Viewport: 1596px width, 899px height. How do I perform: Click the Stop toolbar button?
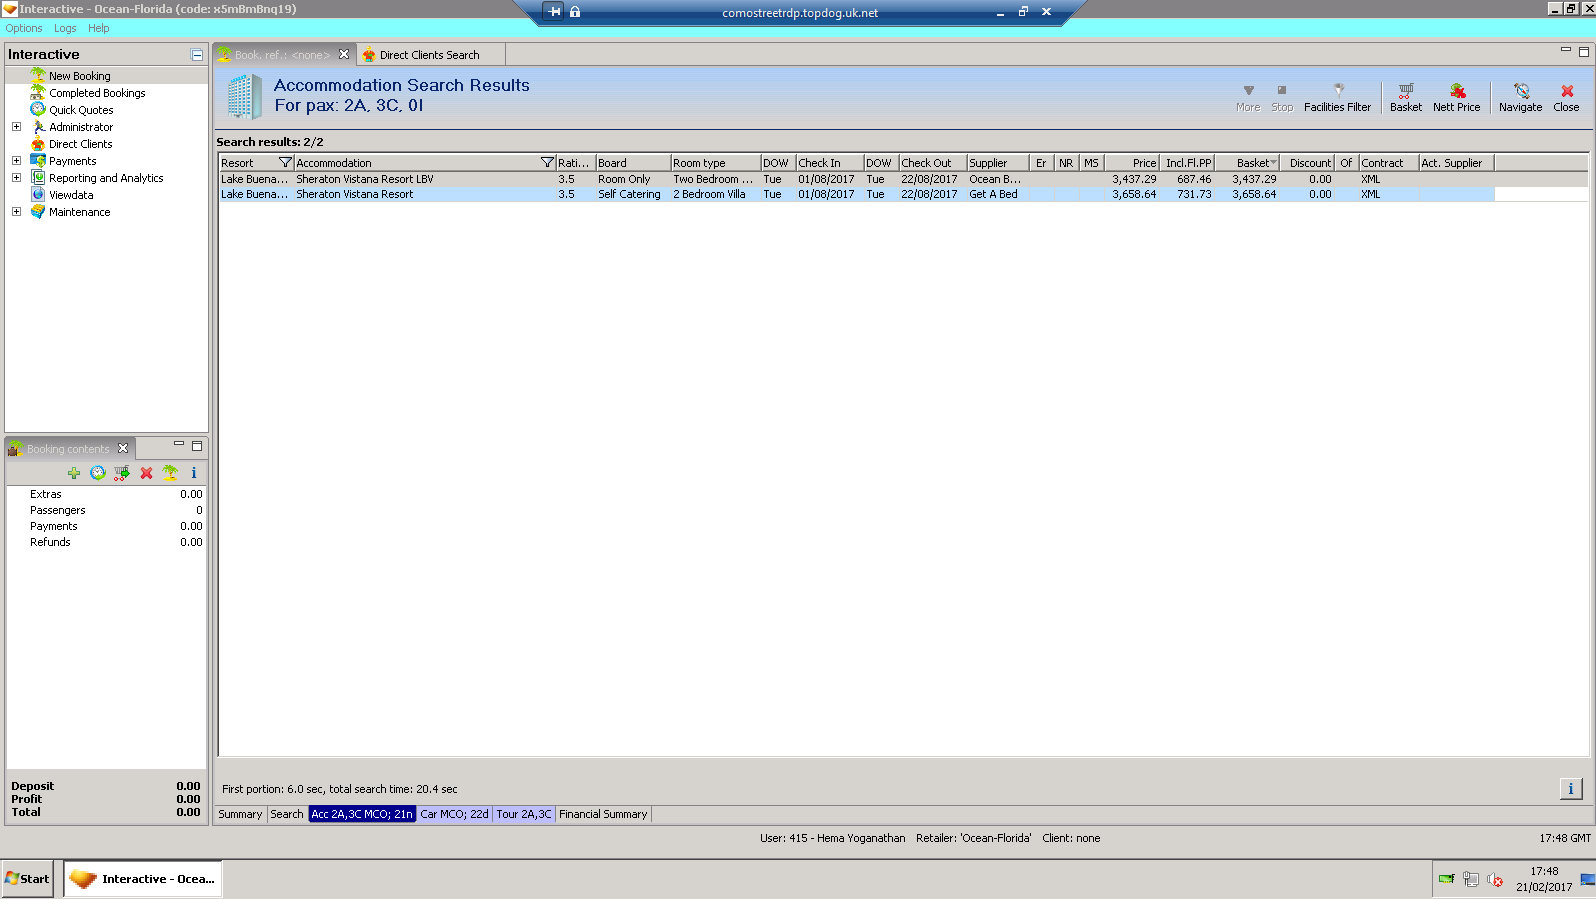[x=1282, y=97]
